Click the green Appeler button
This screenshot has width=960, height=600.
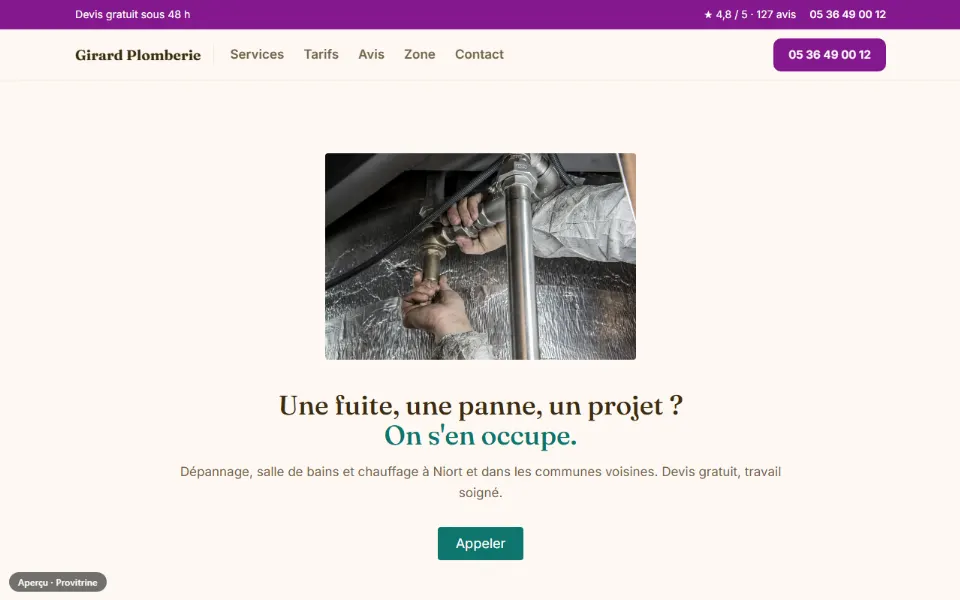480,543
